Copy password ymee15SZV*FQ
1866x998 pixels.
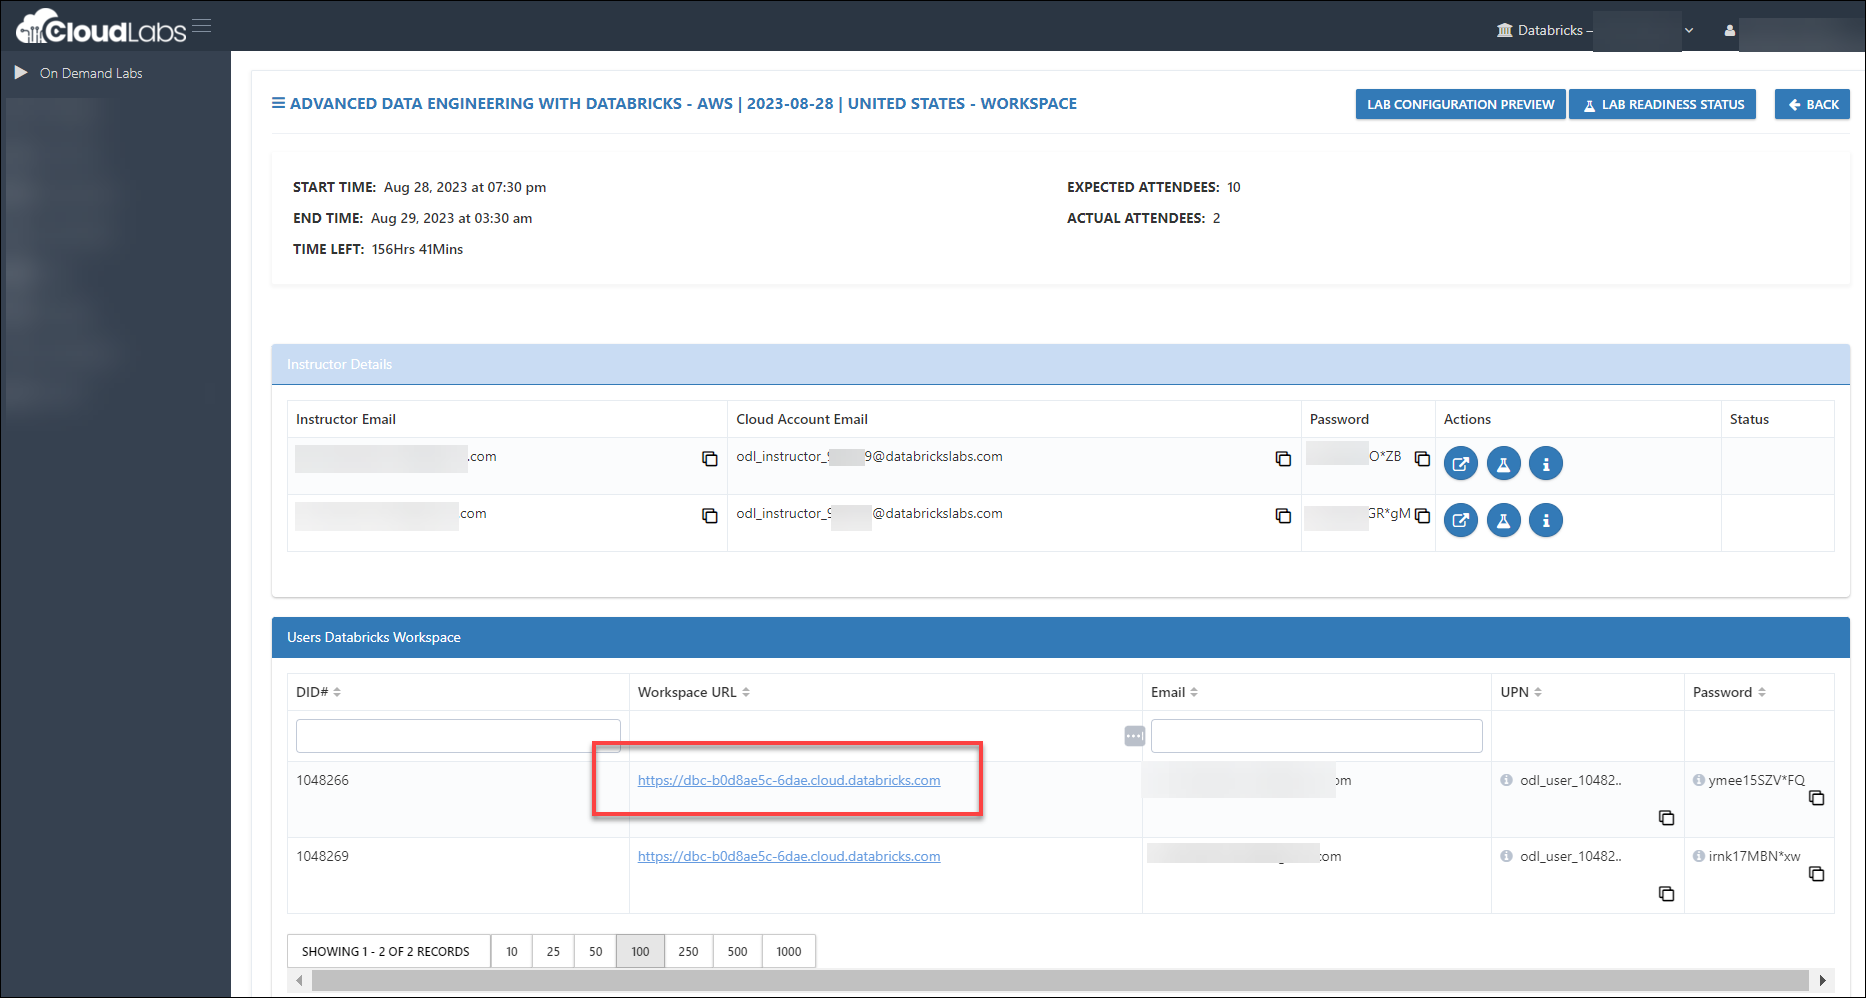(1817, 798)
